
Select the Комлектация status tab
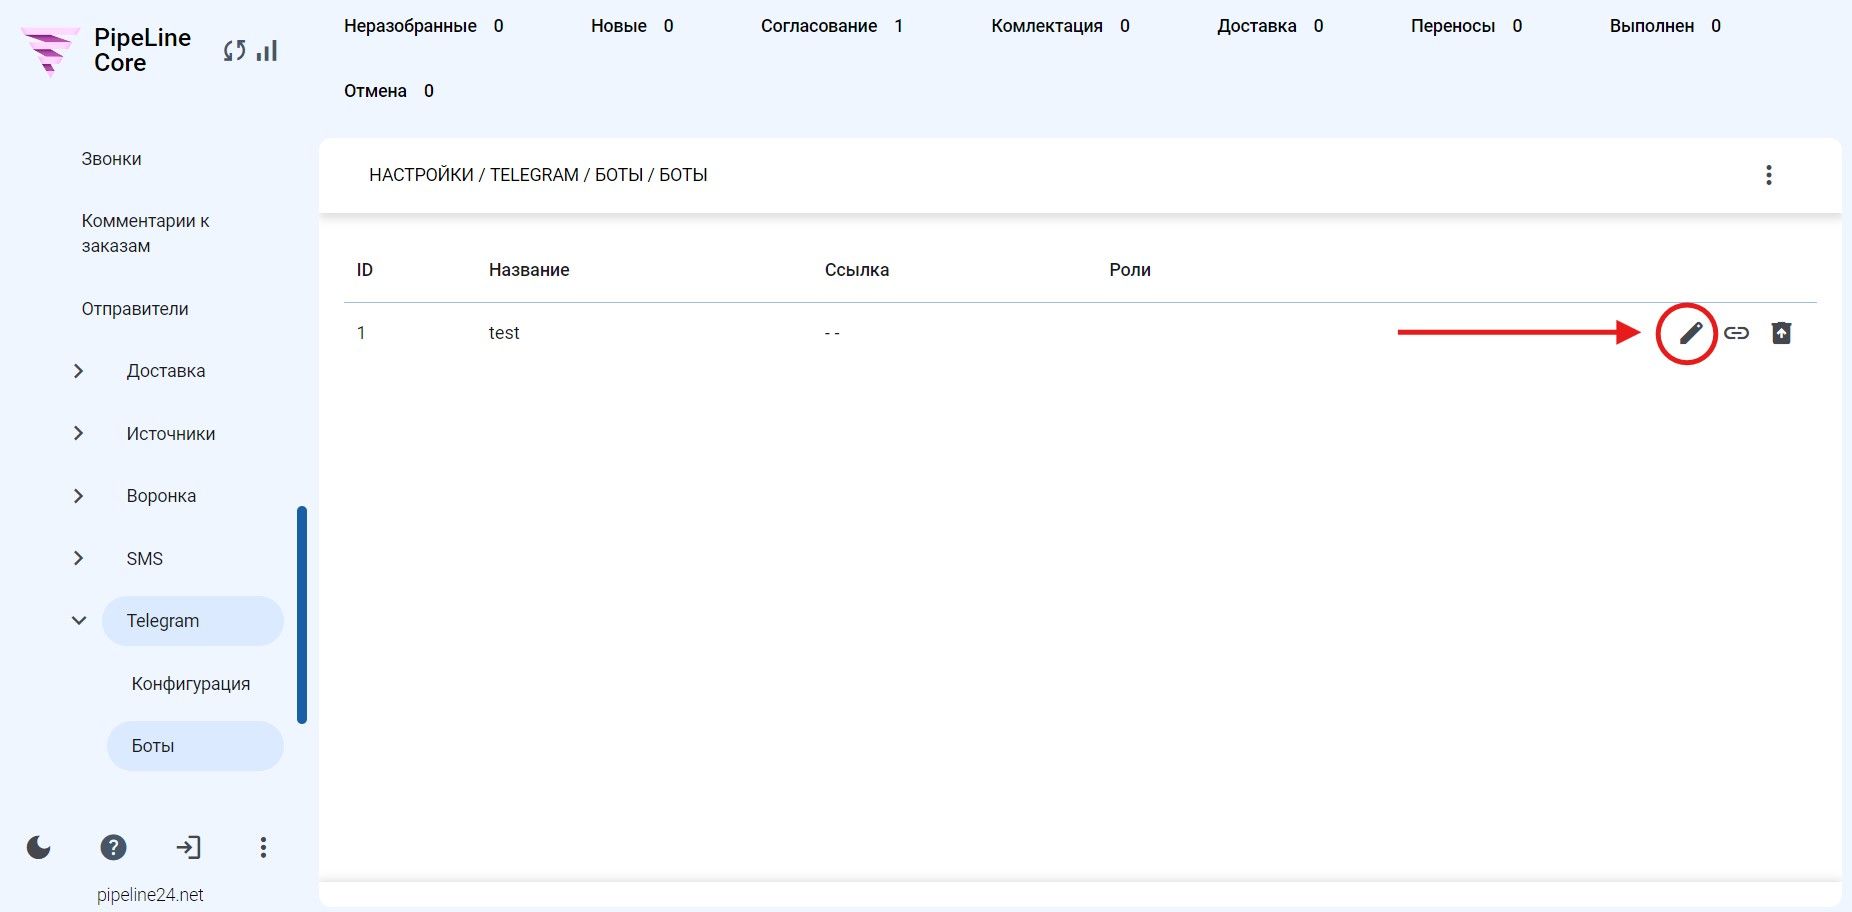(x=1061, y=26)
